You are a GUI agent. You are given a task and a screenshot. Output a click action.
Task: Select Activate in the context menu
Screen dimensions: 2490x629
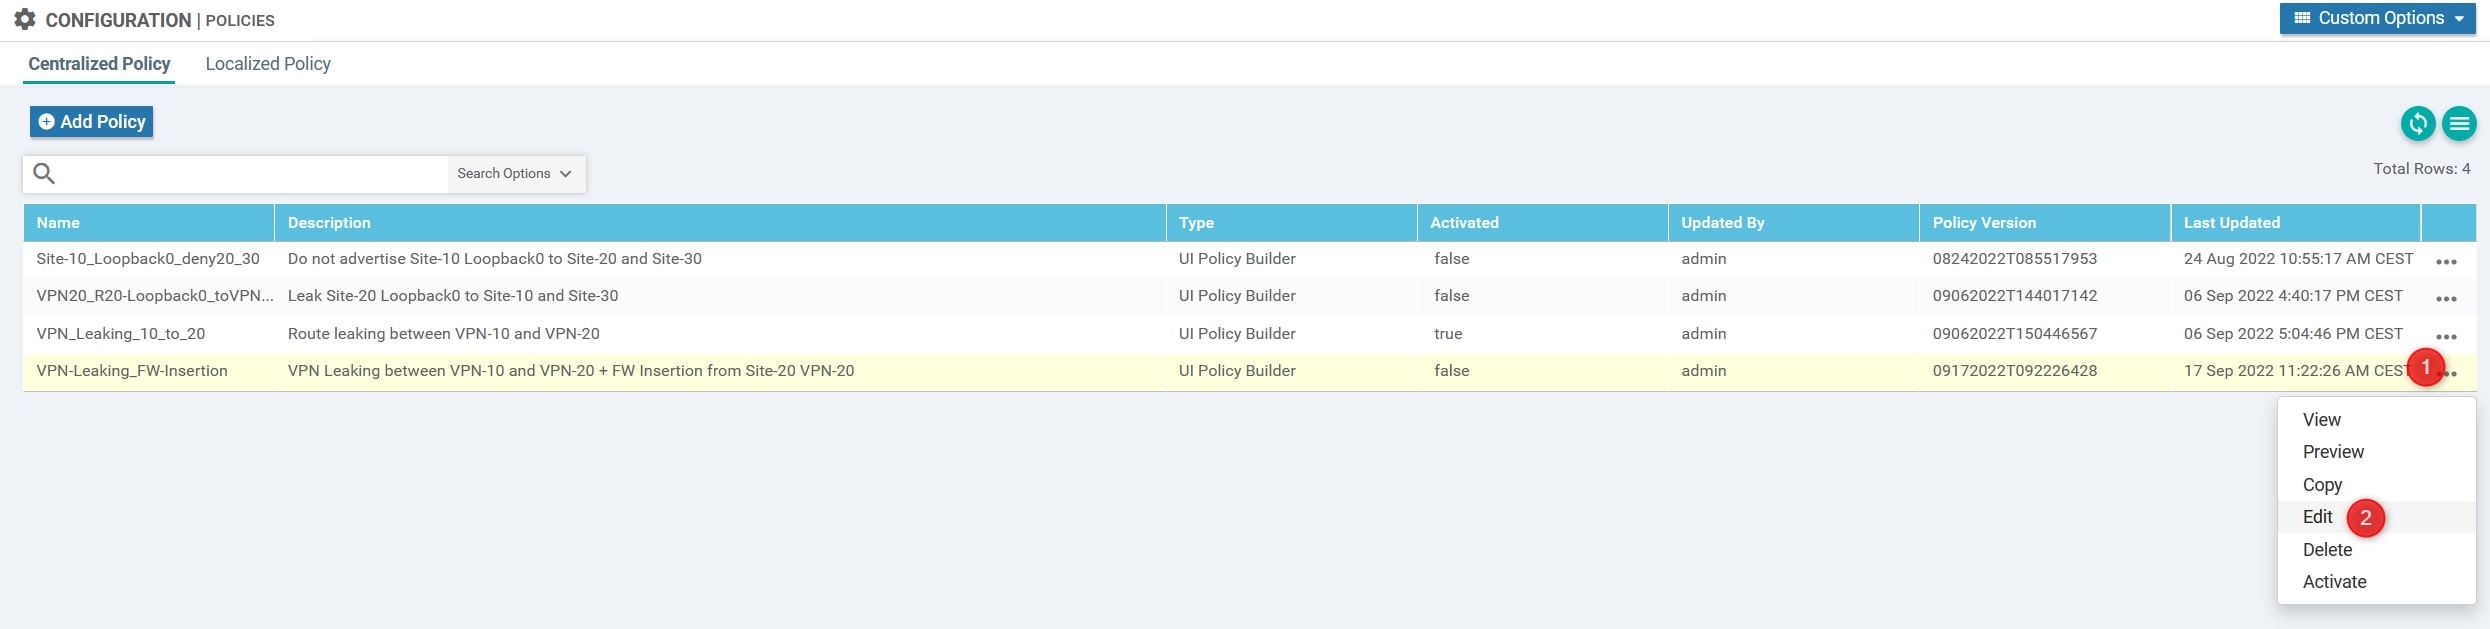2334,582
